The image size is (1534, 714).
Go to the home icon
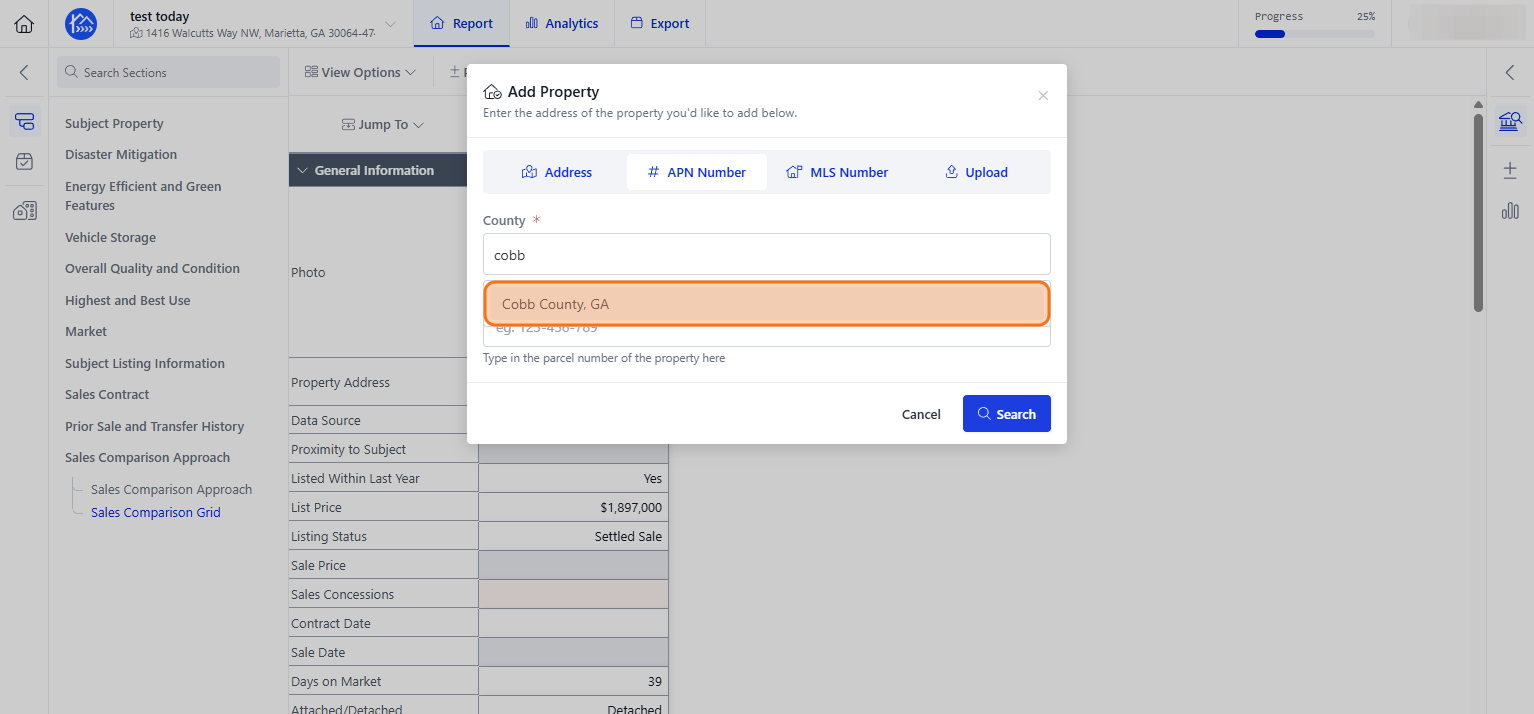[x=24, y=24]
